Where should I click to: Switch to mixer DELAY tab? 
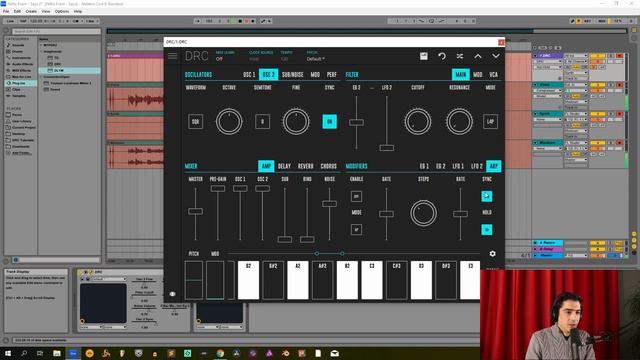284,166
